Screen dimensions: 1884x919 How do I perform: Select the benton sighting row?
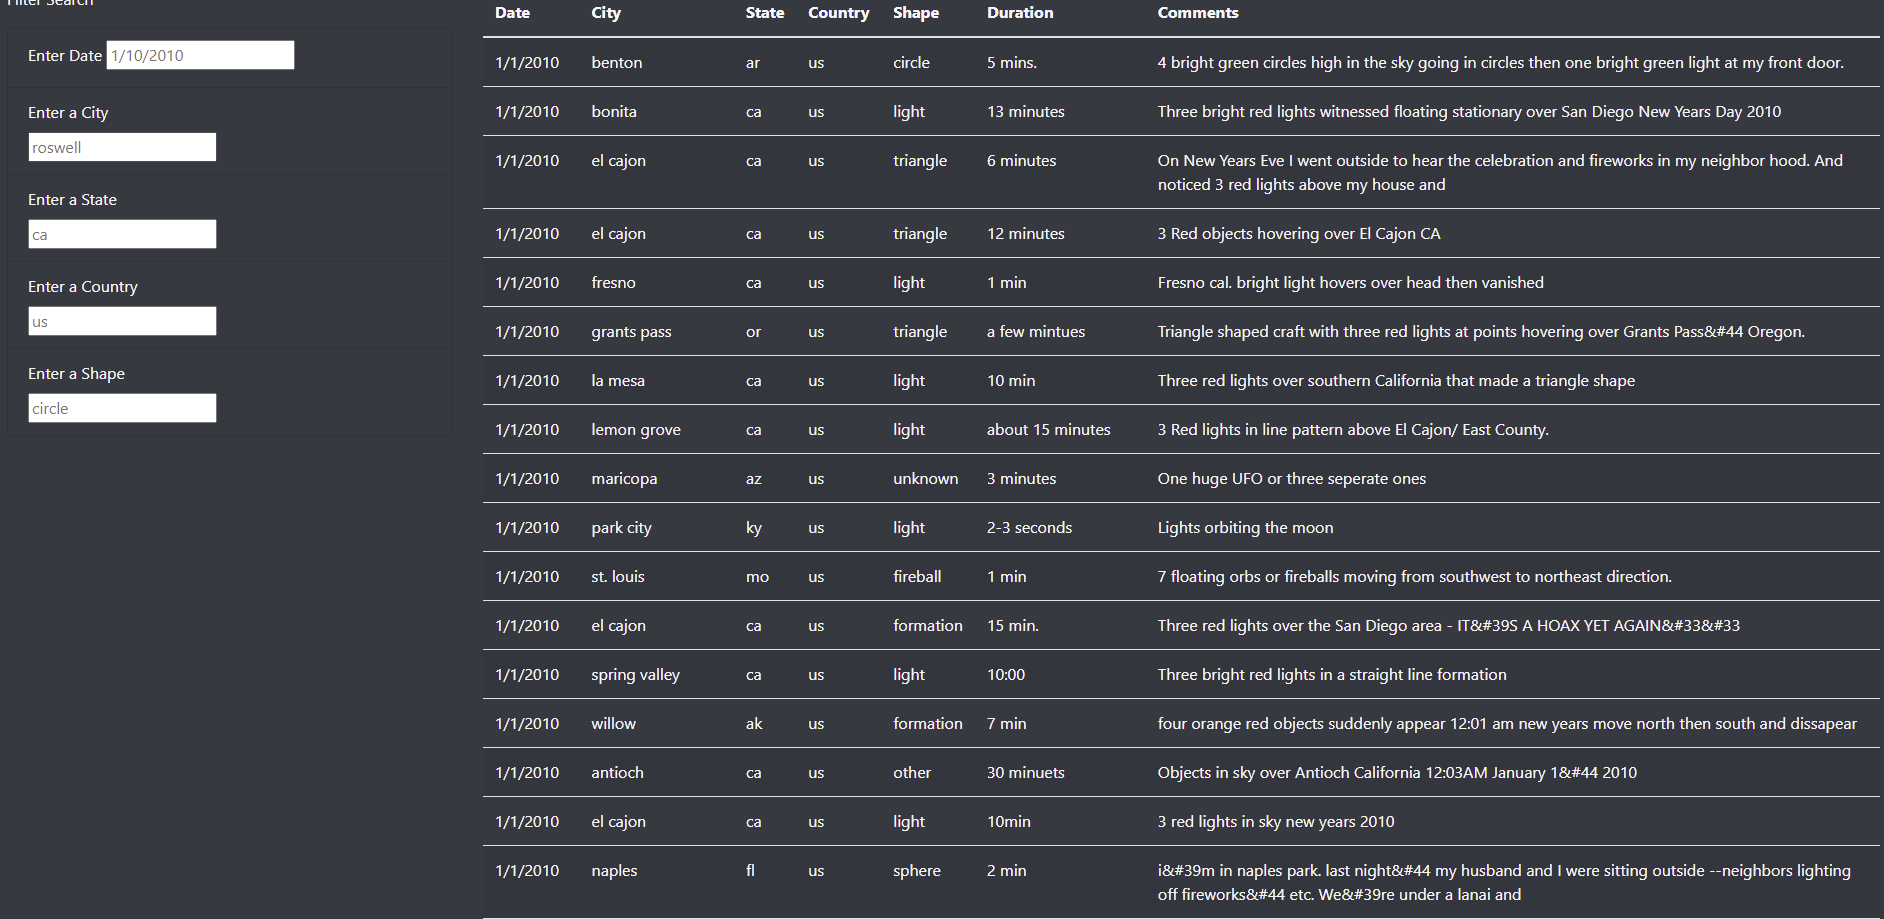coord(1181,62)
